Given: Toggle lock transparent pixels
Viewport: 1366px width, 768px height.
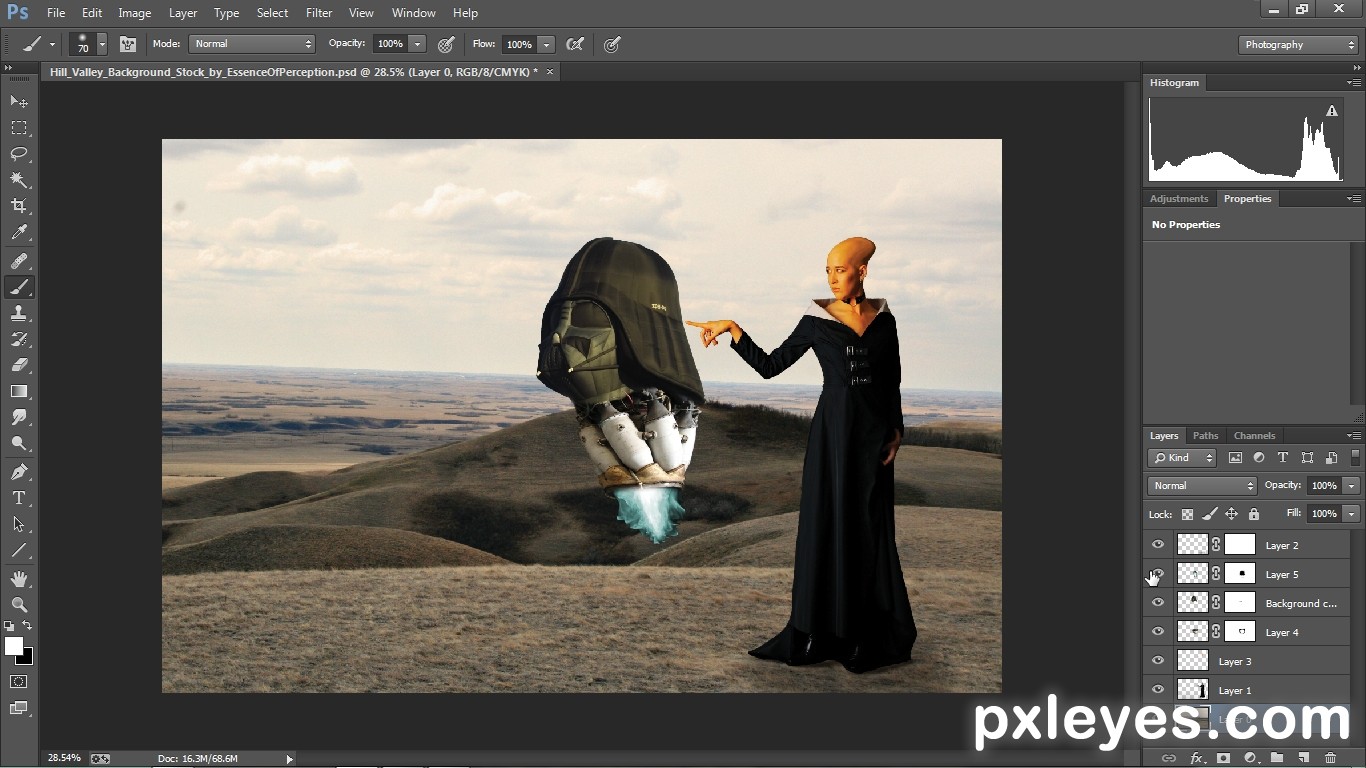Looking at the screenshot, I should coord(1187,514).
